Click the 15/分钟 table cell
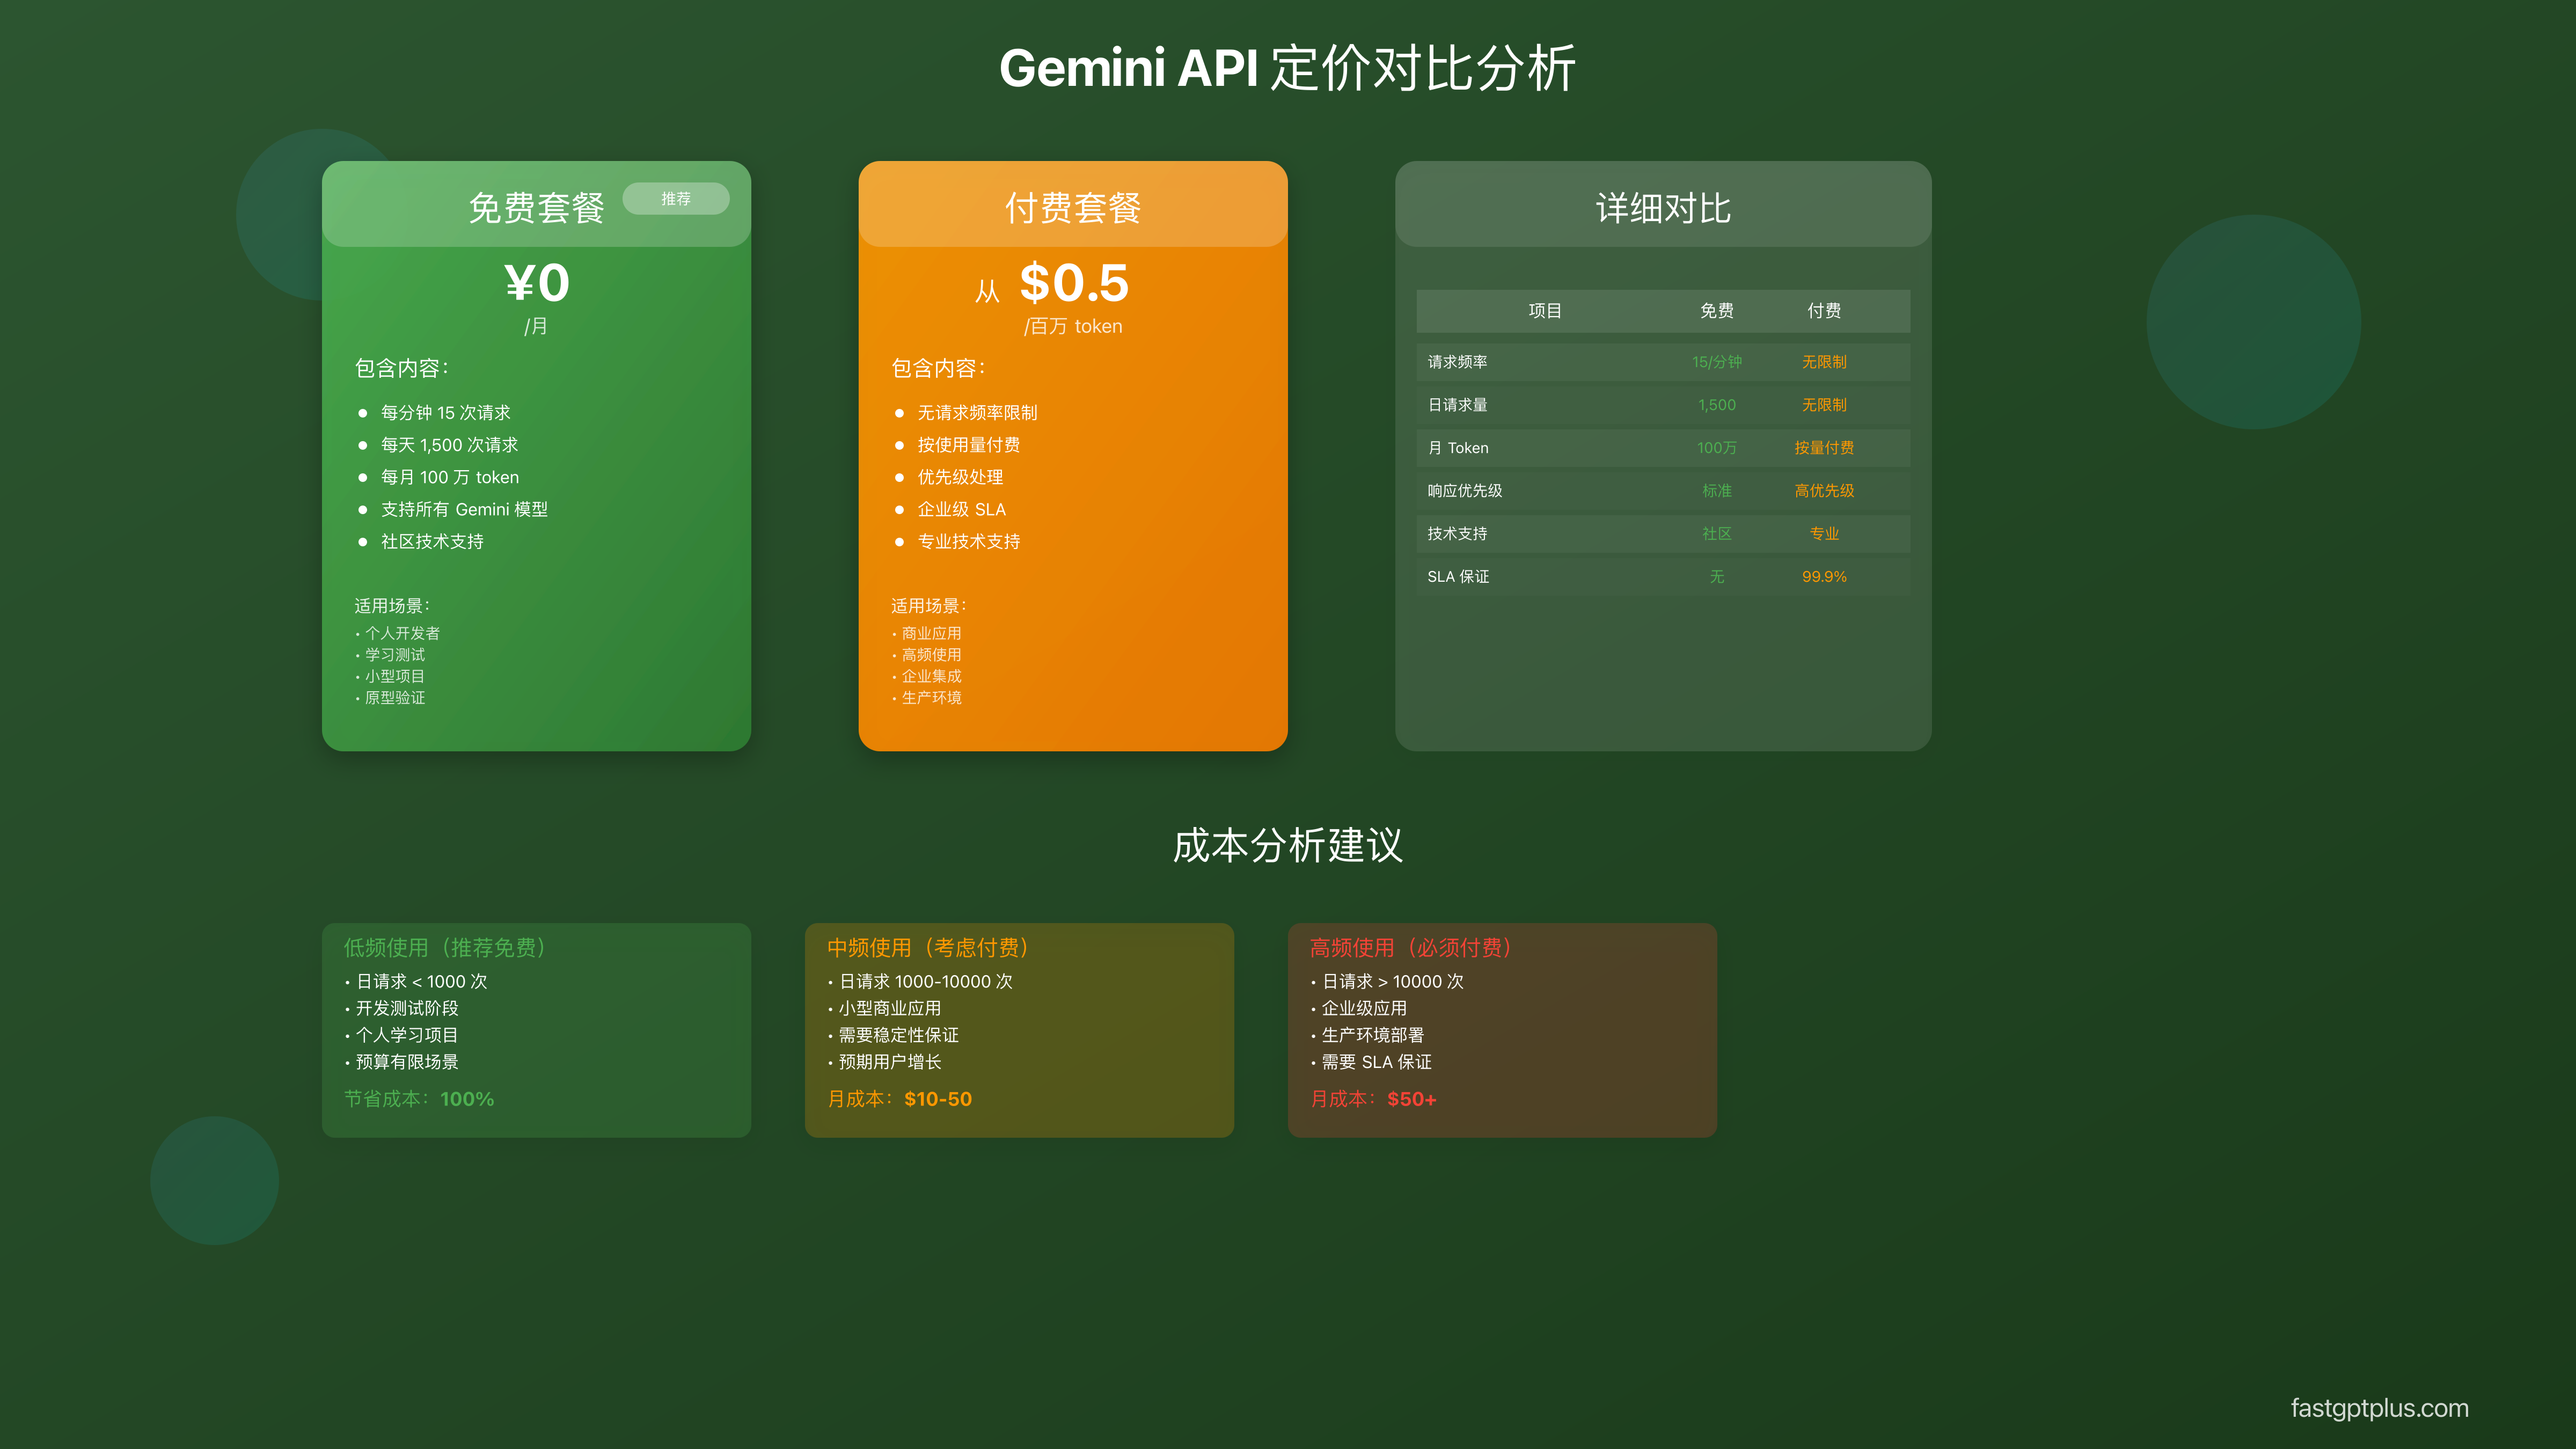 (1717, 362)
